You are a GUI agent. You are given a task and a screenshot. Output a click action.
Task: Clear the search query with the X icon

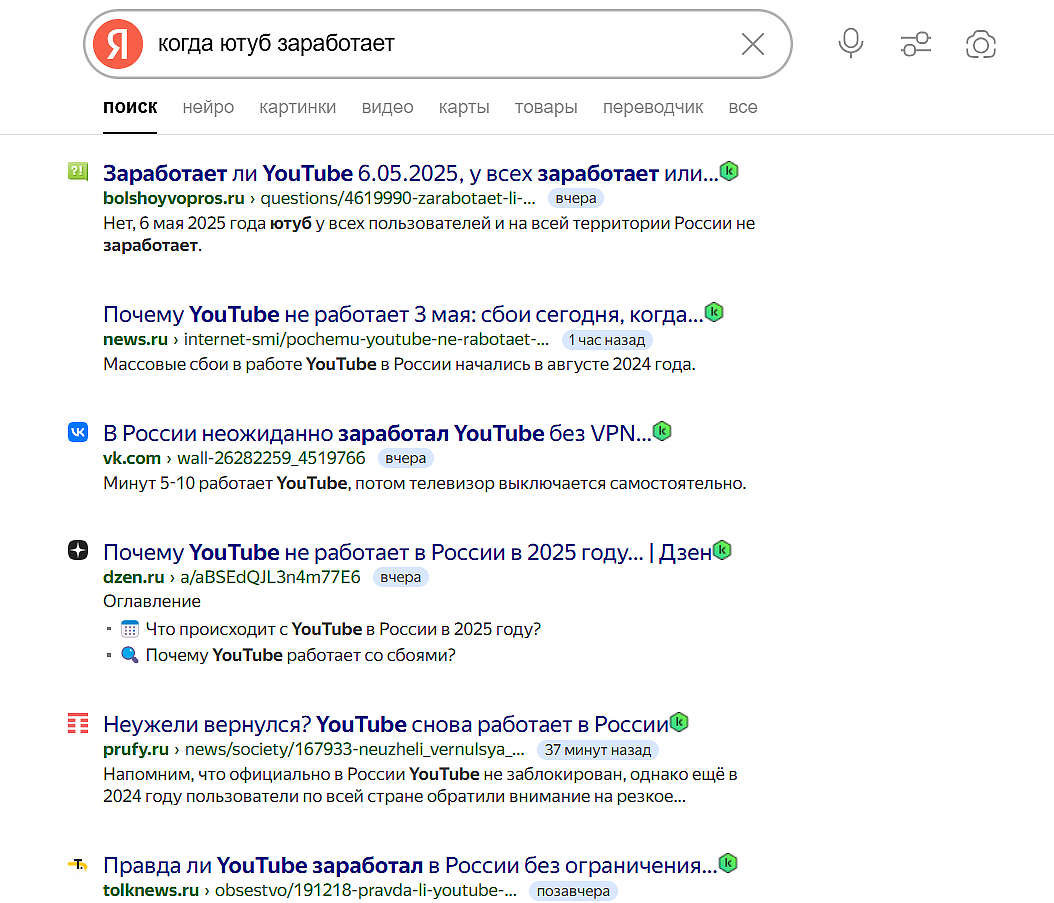point(752,44)
